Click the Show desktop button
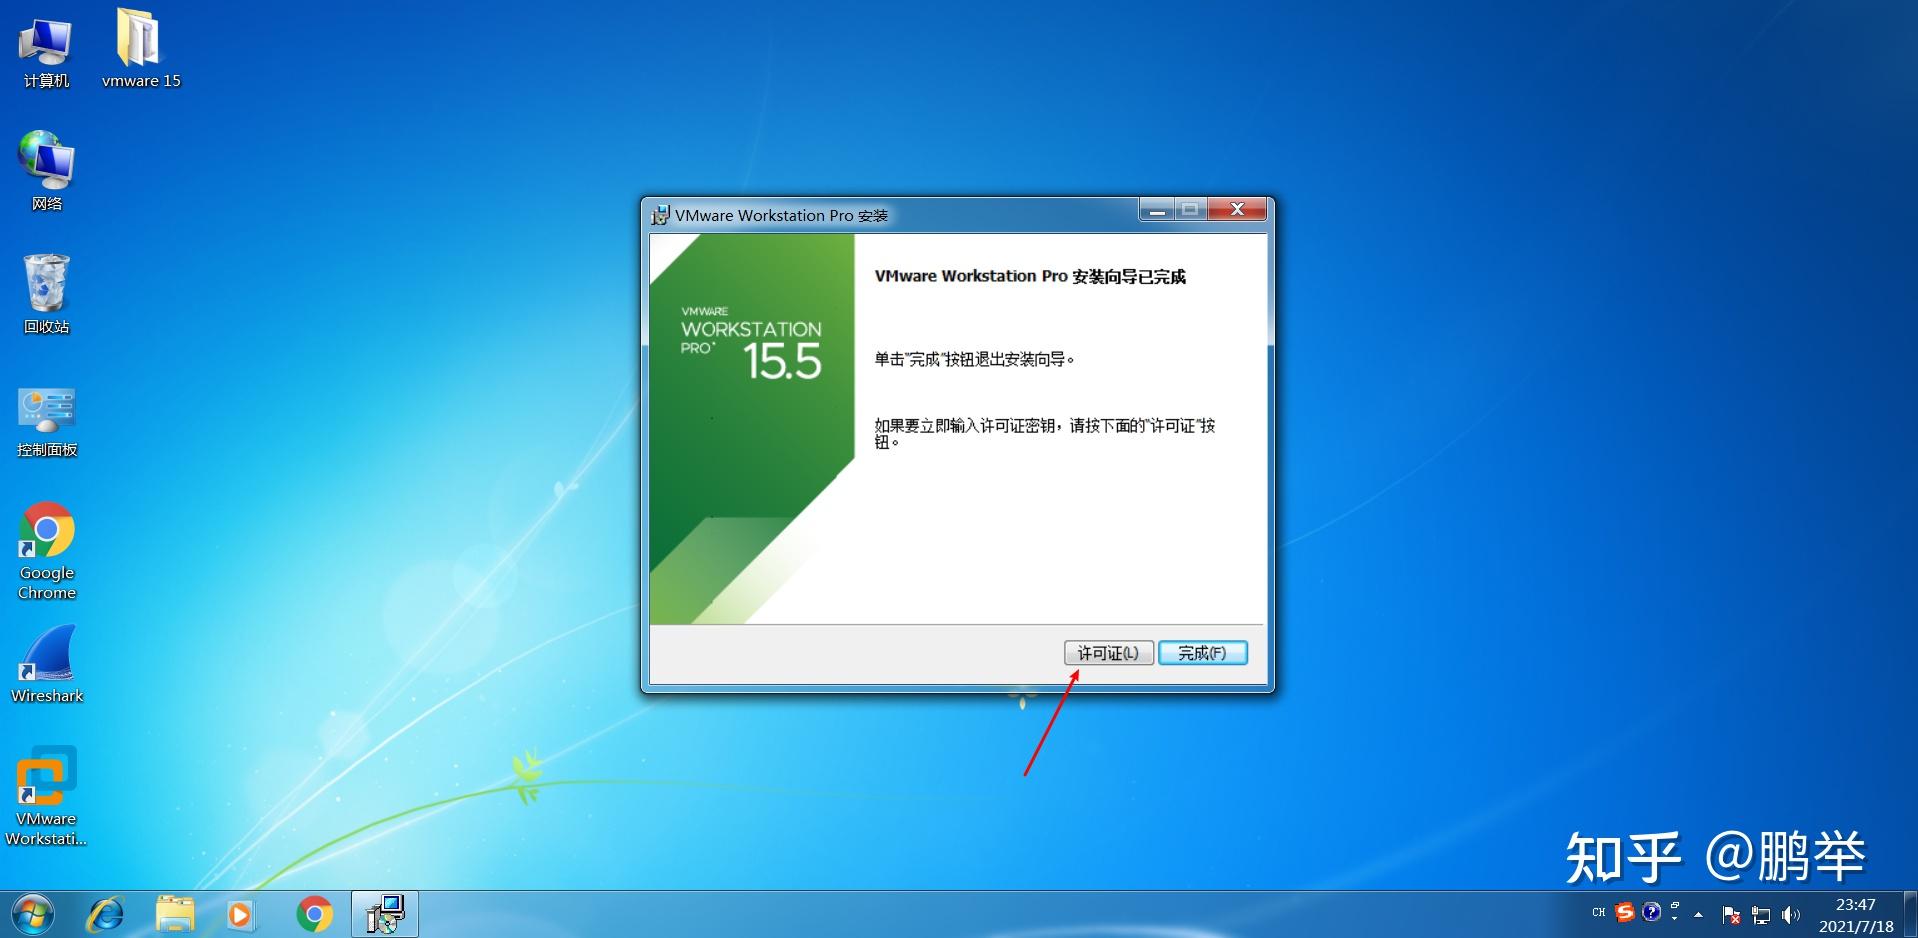Screen dimensions: 1918x938 coord(1911,914)
